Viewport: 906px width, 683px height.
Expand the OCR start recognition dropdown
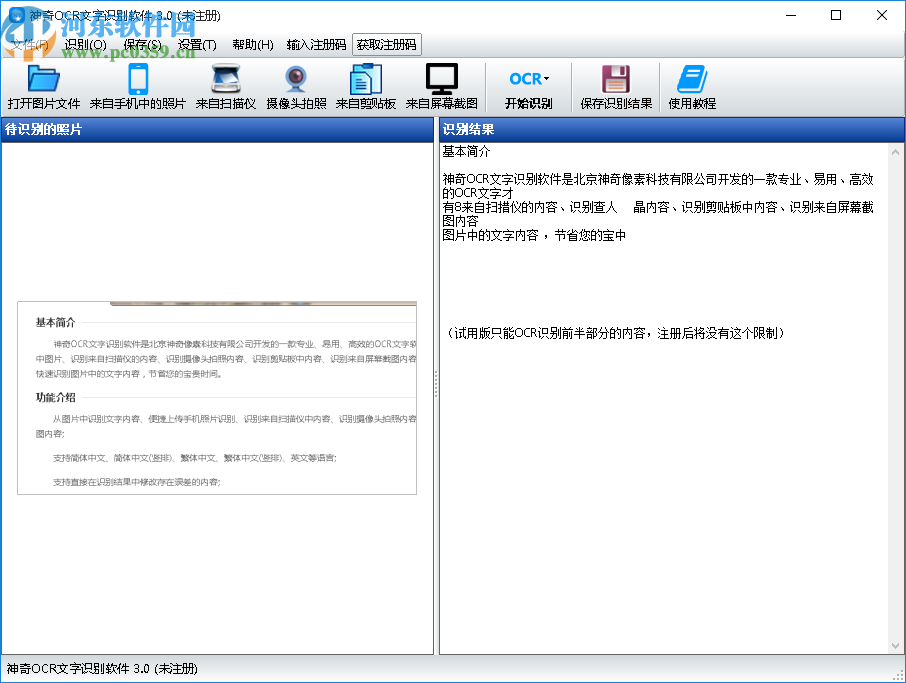(546, 79)
